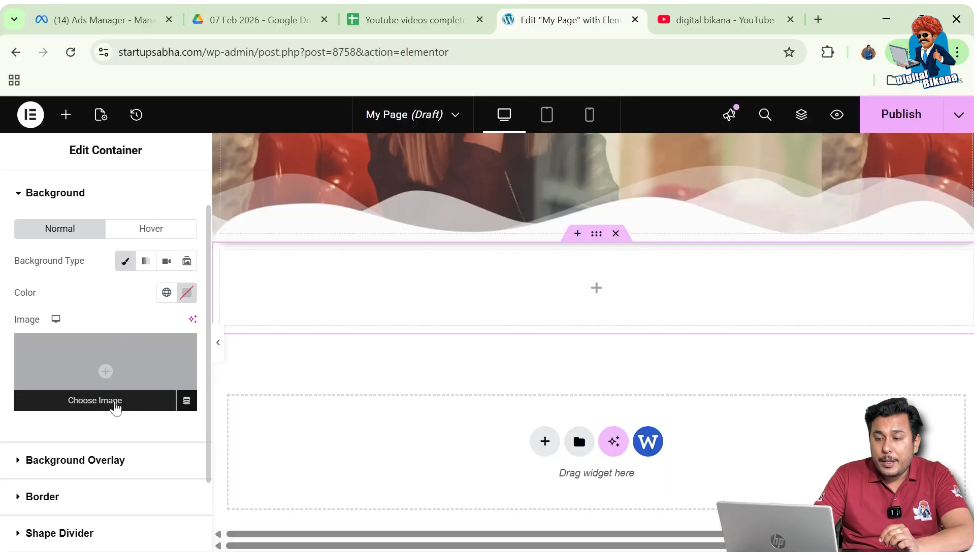Viewport: 977px width, 555px height.
Task: Open the Publish options dropdown arrow
Action: (959, 115)
